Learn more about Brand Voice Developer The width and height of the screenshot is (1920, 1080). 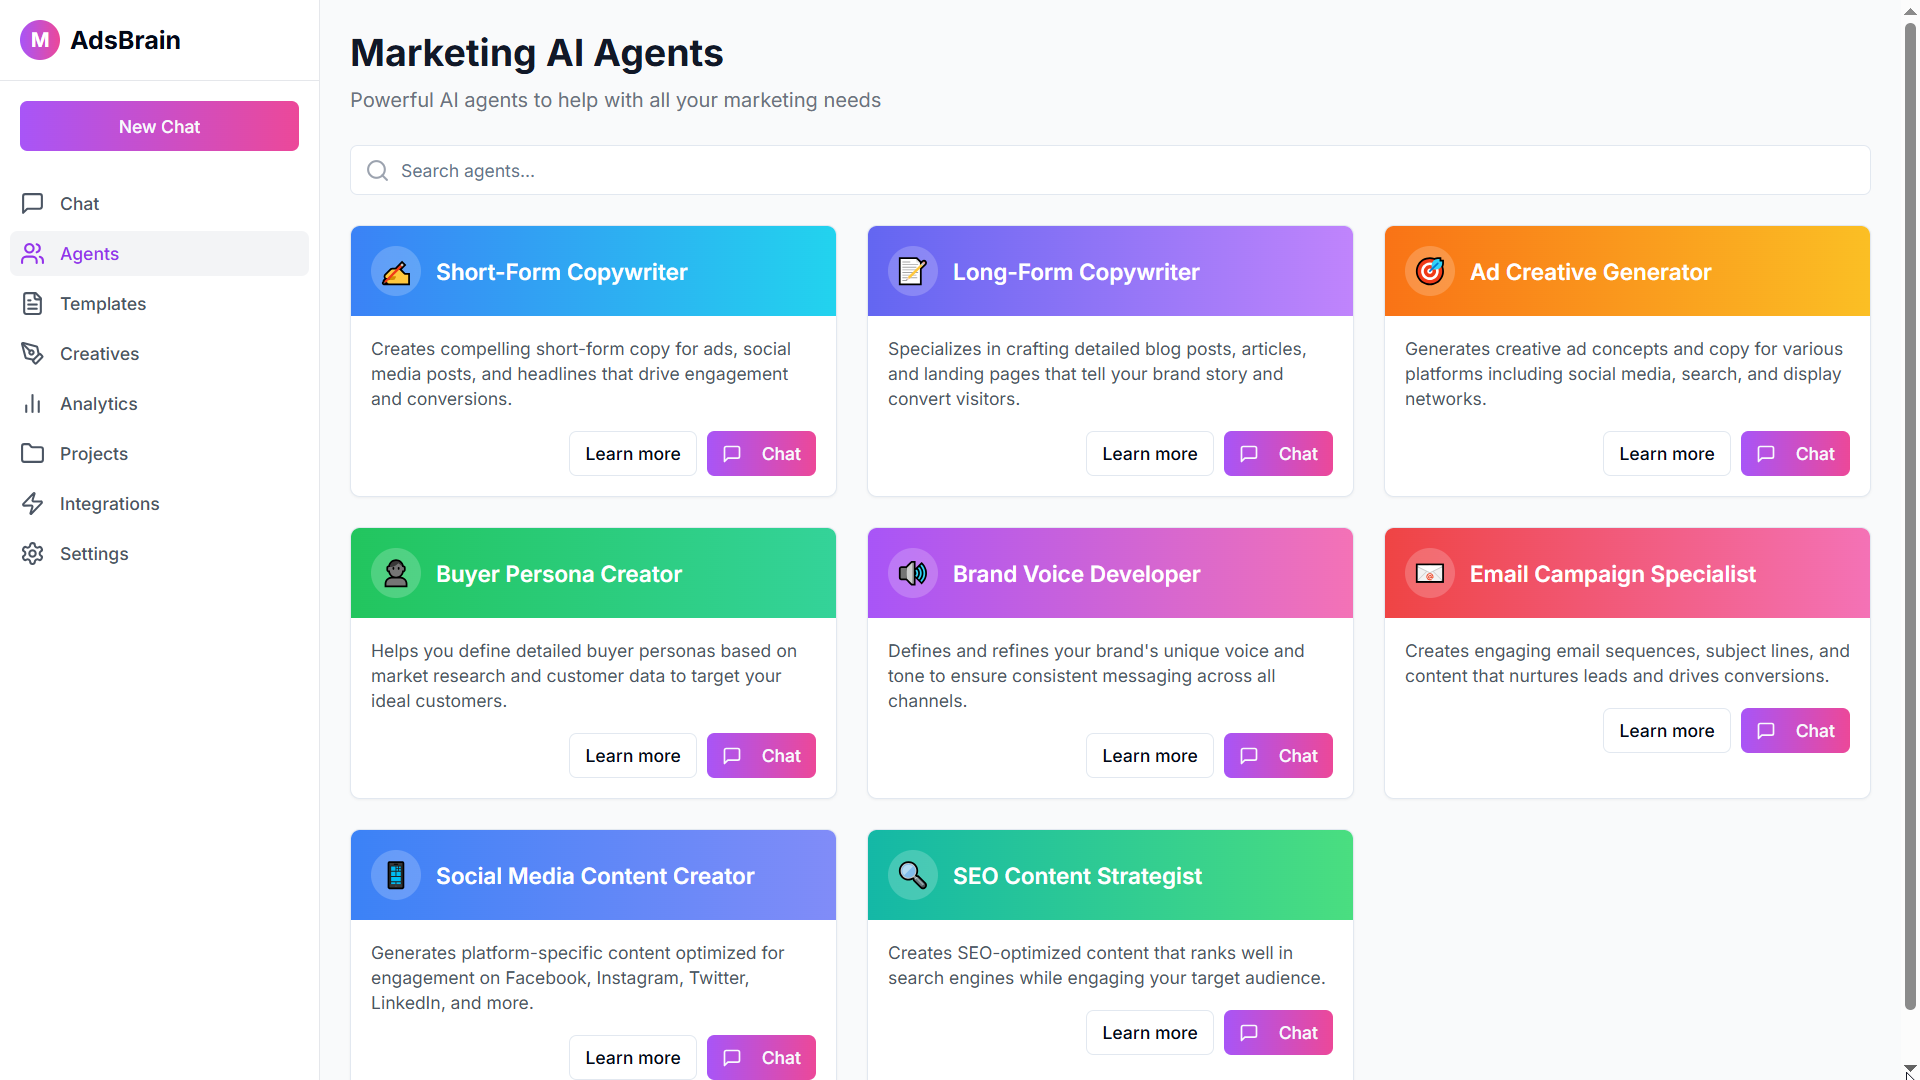(1150, 756)
